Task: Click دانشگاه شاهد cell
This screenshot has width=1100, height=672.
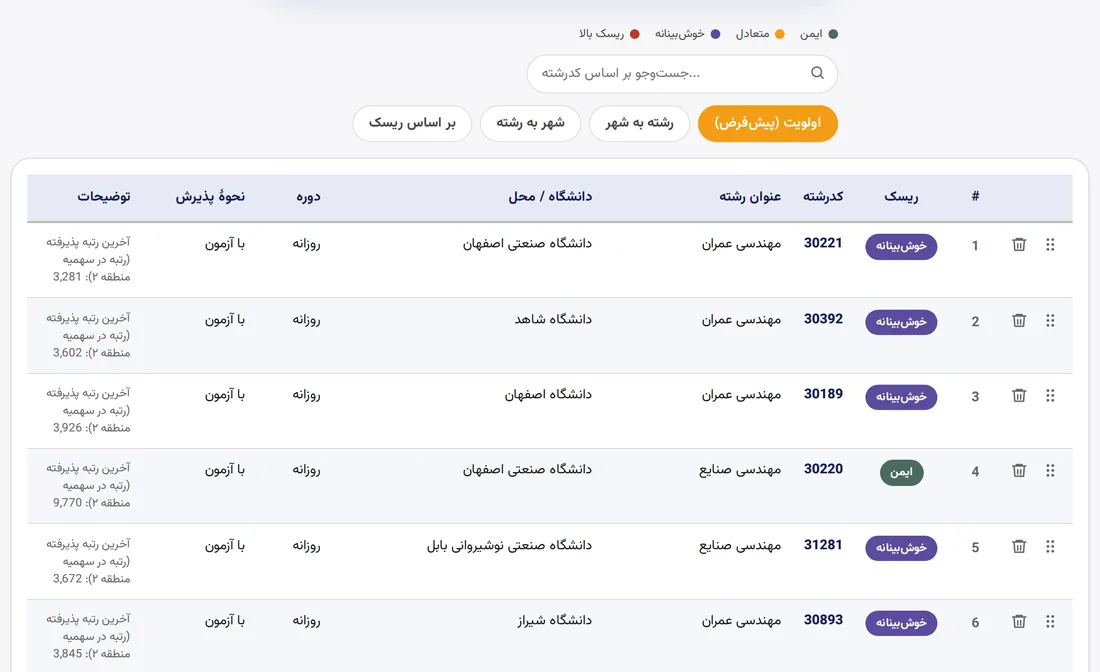Action: [553, 319]
